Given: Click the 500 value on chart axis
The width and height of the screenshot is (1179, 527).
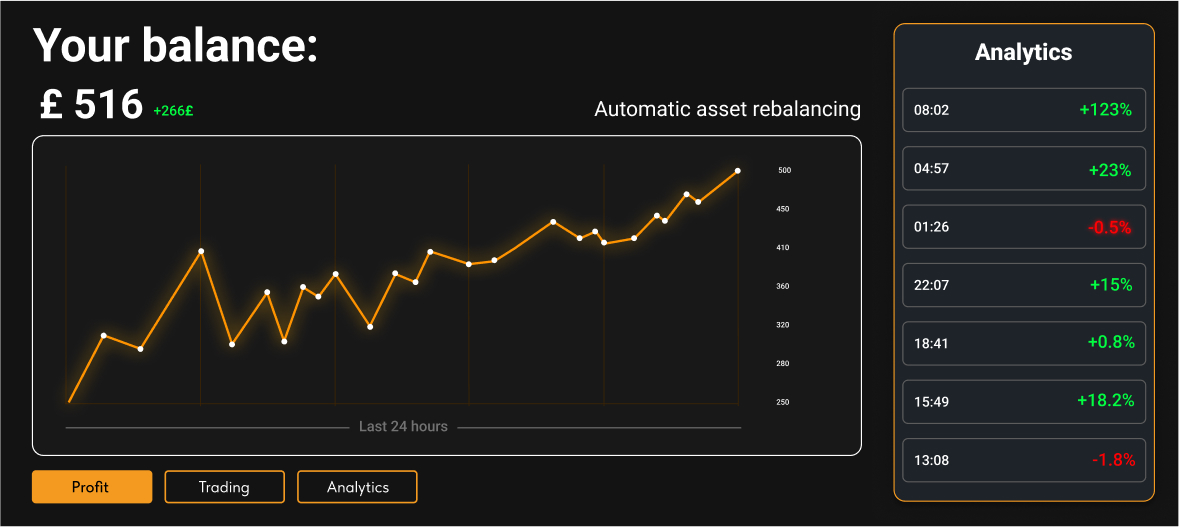Looking at the screenshot, I should coord(784,171).
